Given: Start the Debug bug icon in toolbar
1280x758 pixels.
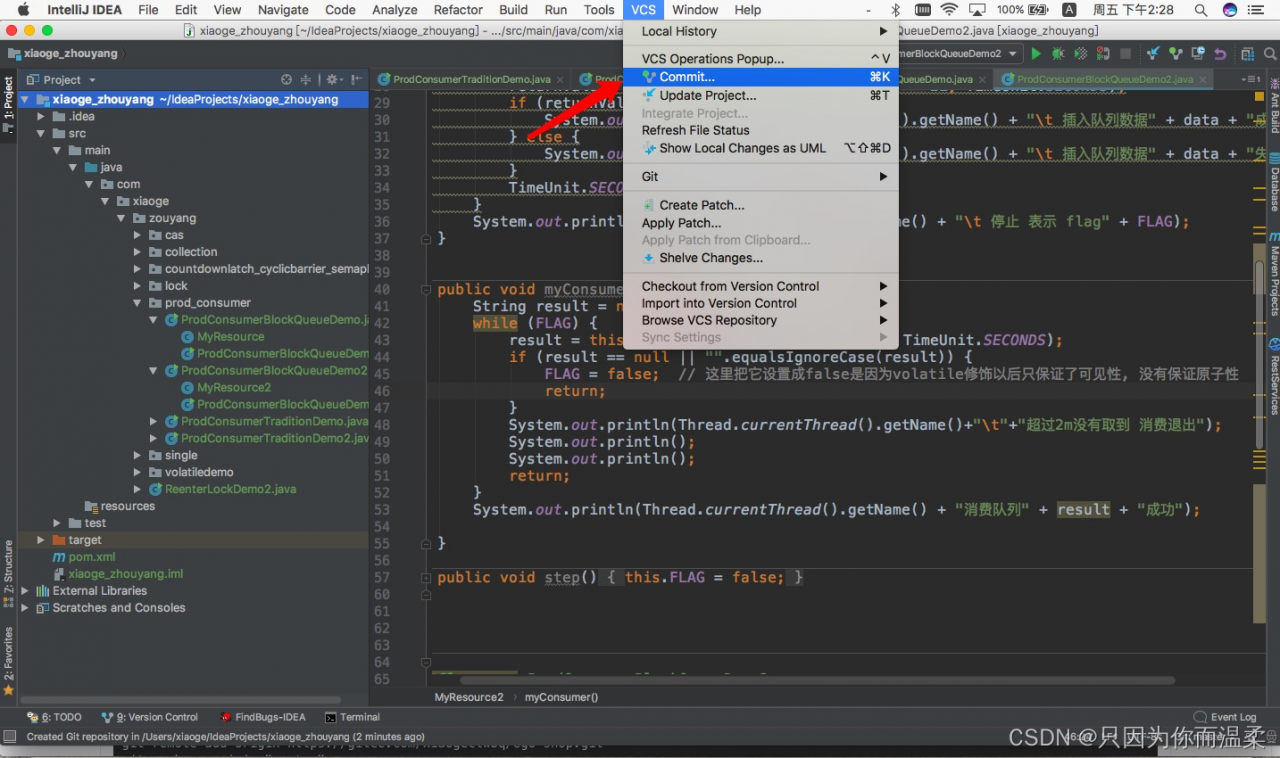Looking at the screenshot, I should [x=1058, y=54].
